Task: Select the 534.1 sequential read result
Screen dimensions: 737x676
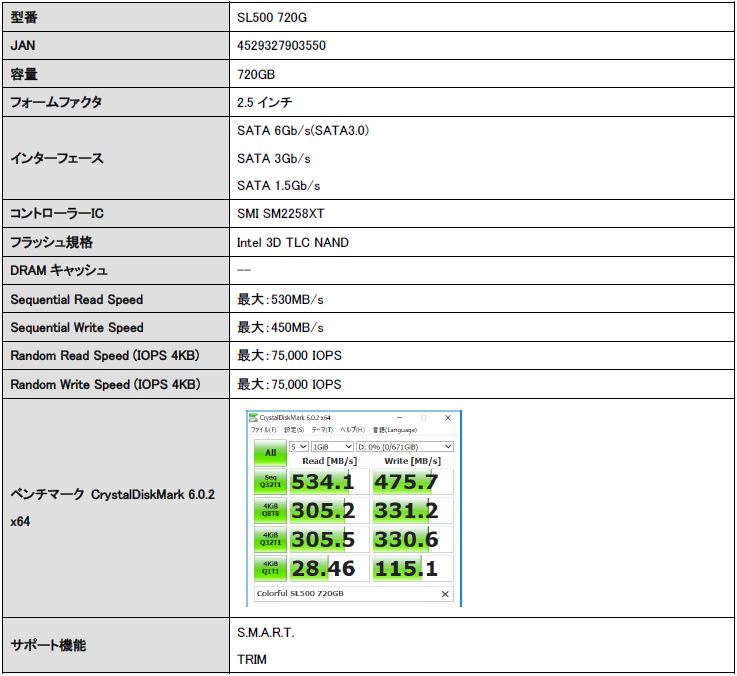Action: 329,482
